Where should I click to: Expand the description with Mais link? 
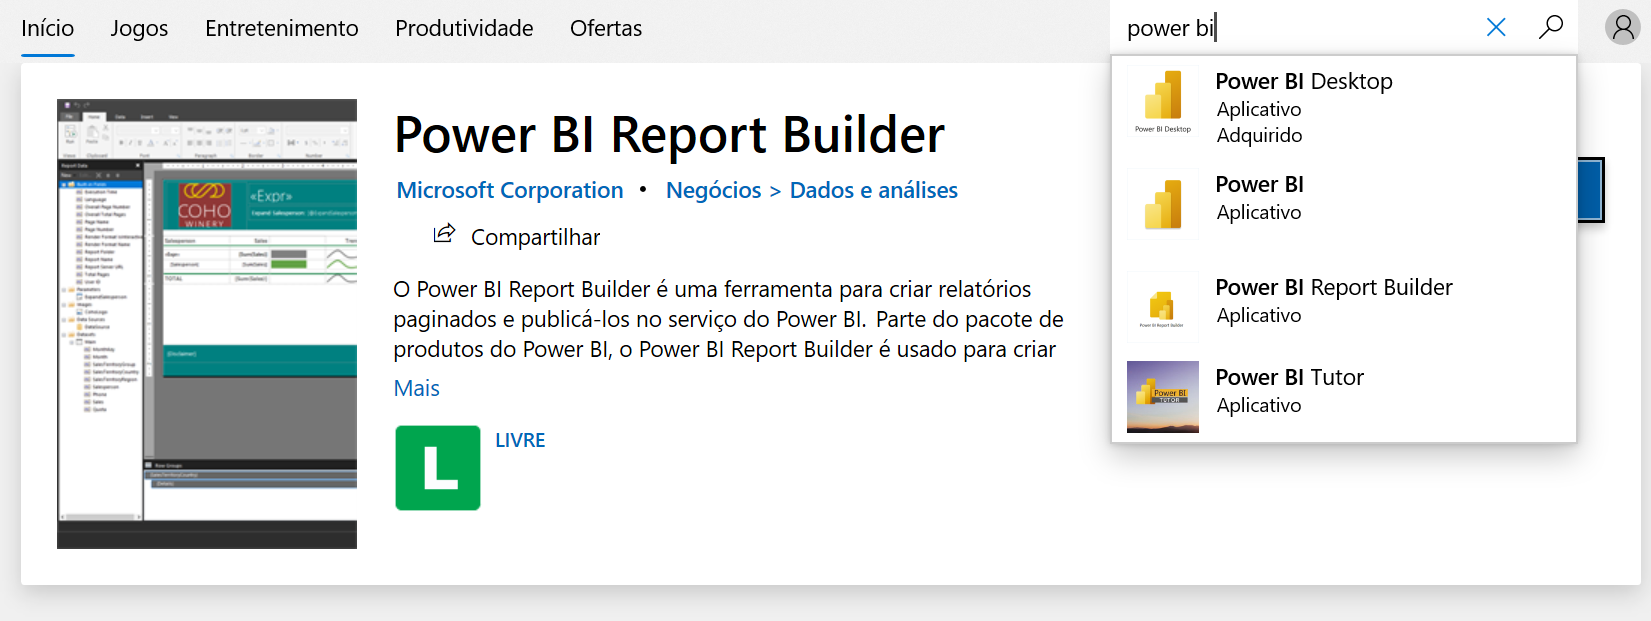[417, 388]
